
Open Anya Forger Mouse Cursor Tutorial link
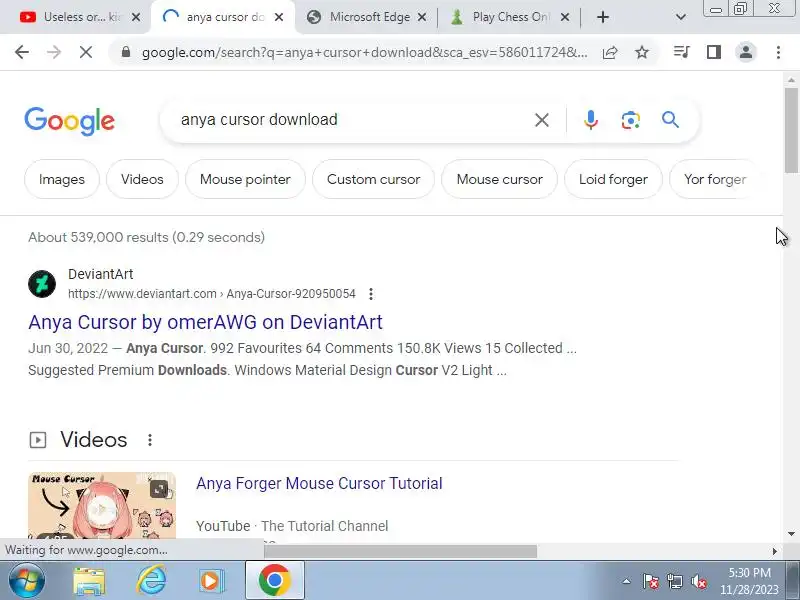pos(319,483)
